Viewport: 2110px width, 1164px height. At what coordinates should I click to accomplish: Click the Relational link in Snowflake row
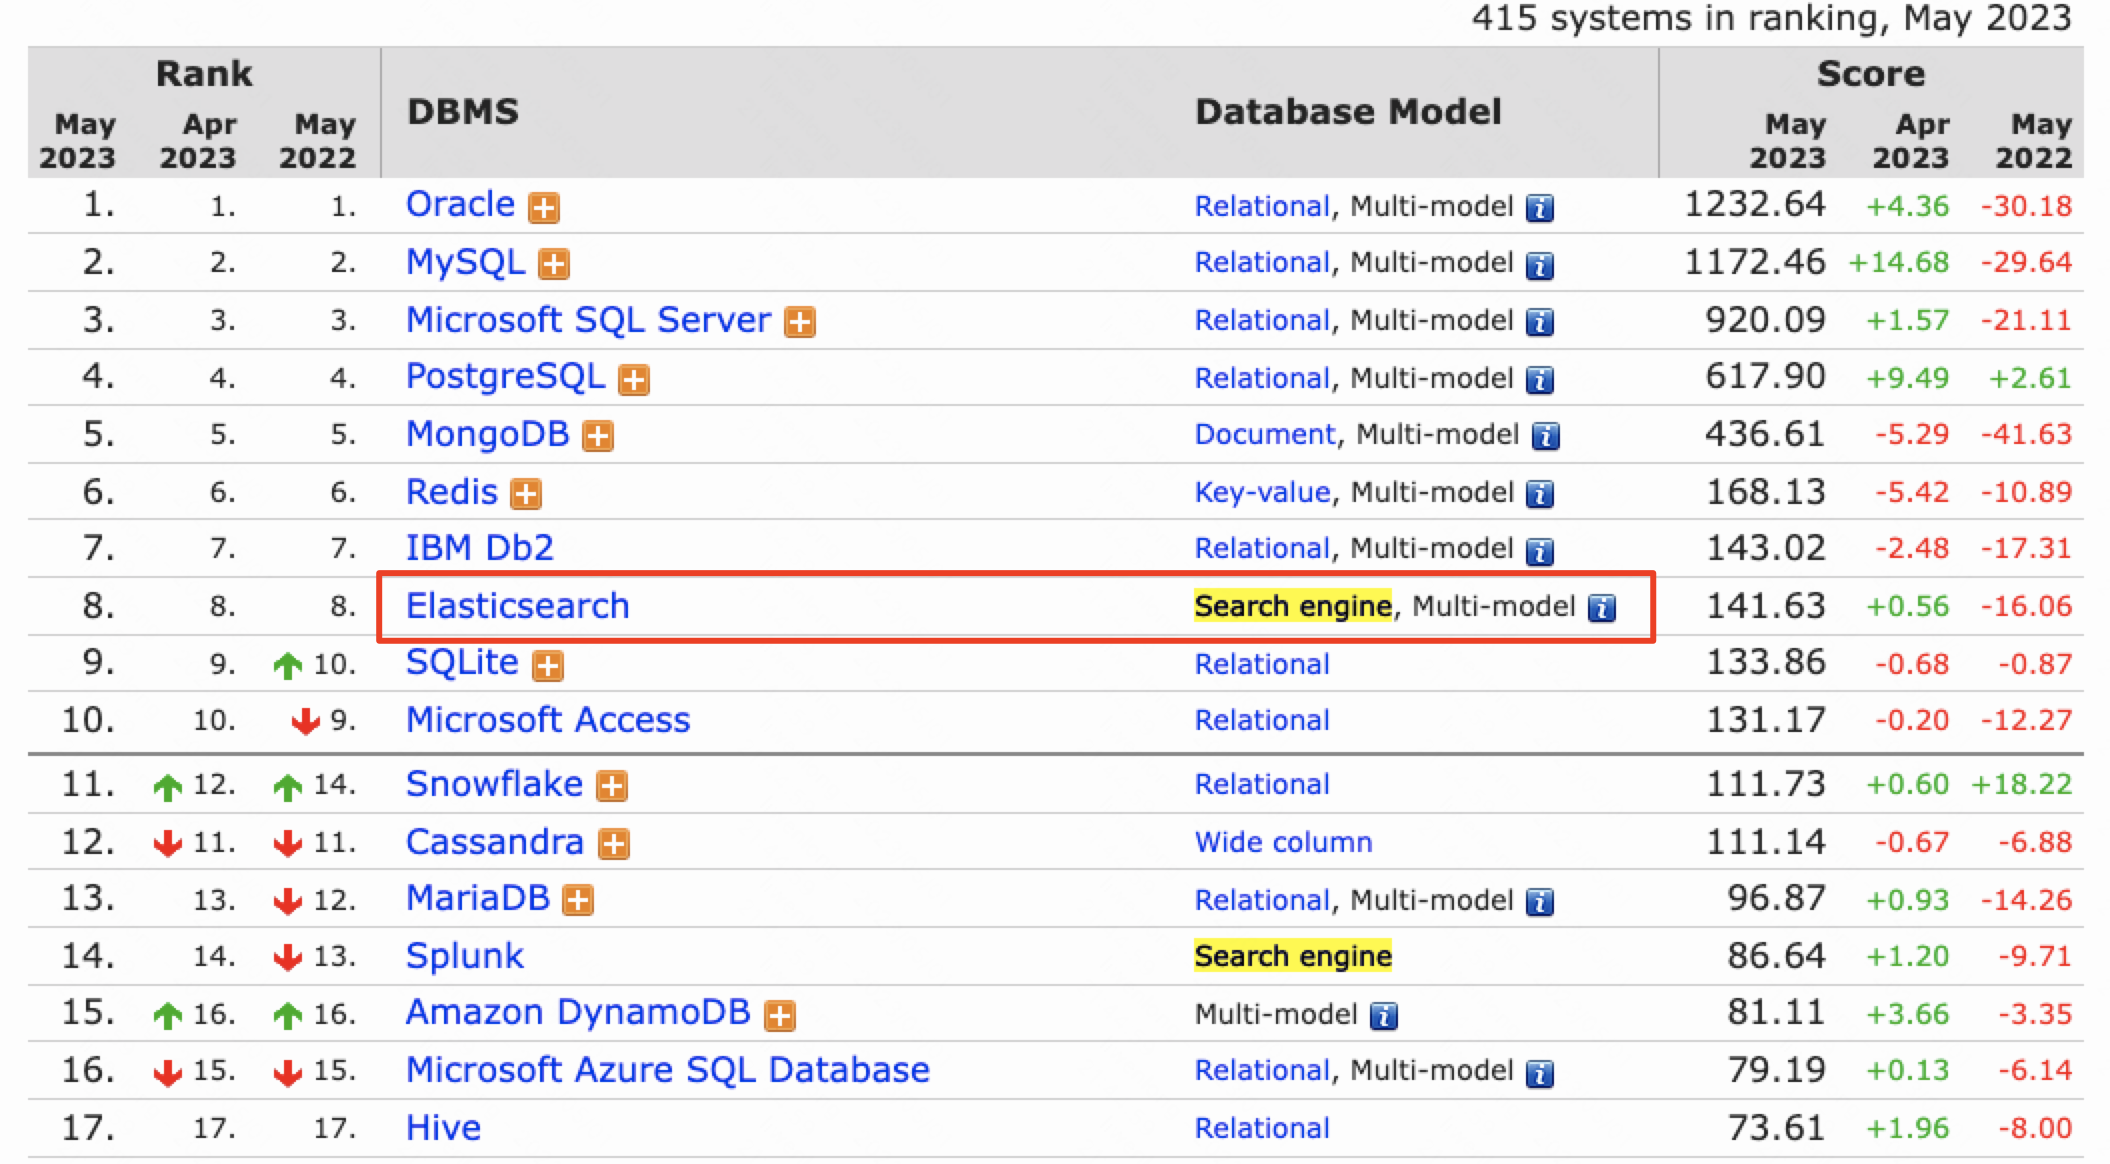(1262, 784)
